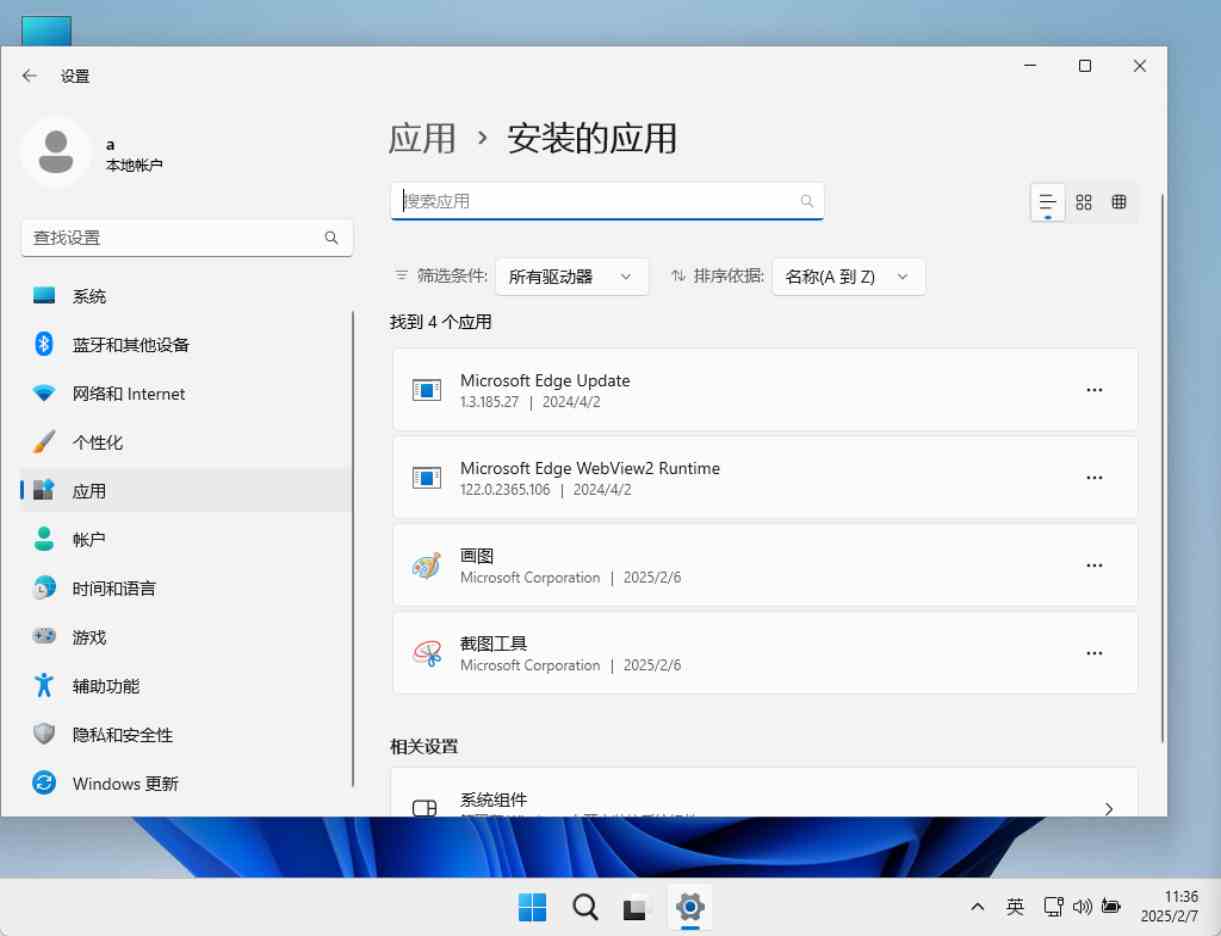The width and height of the screenshot is (1221, 936).
Task: Click the Settings gear on the taskbar
Action: click(690, 907)
